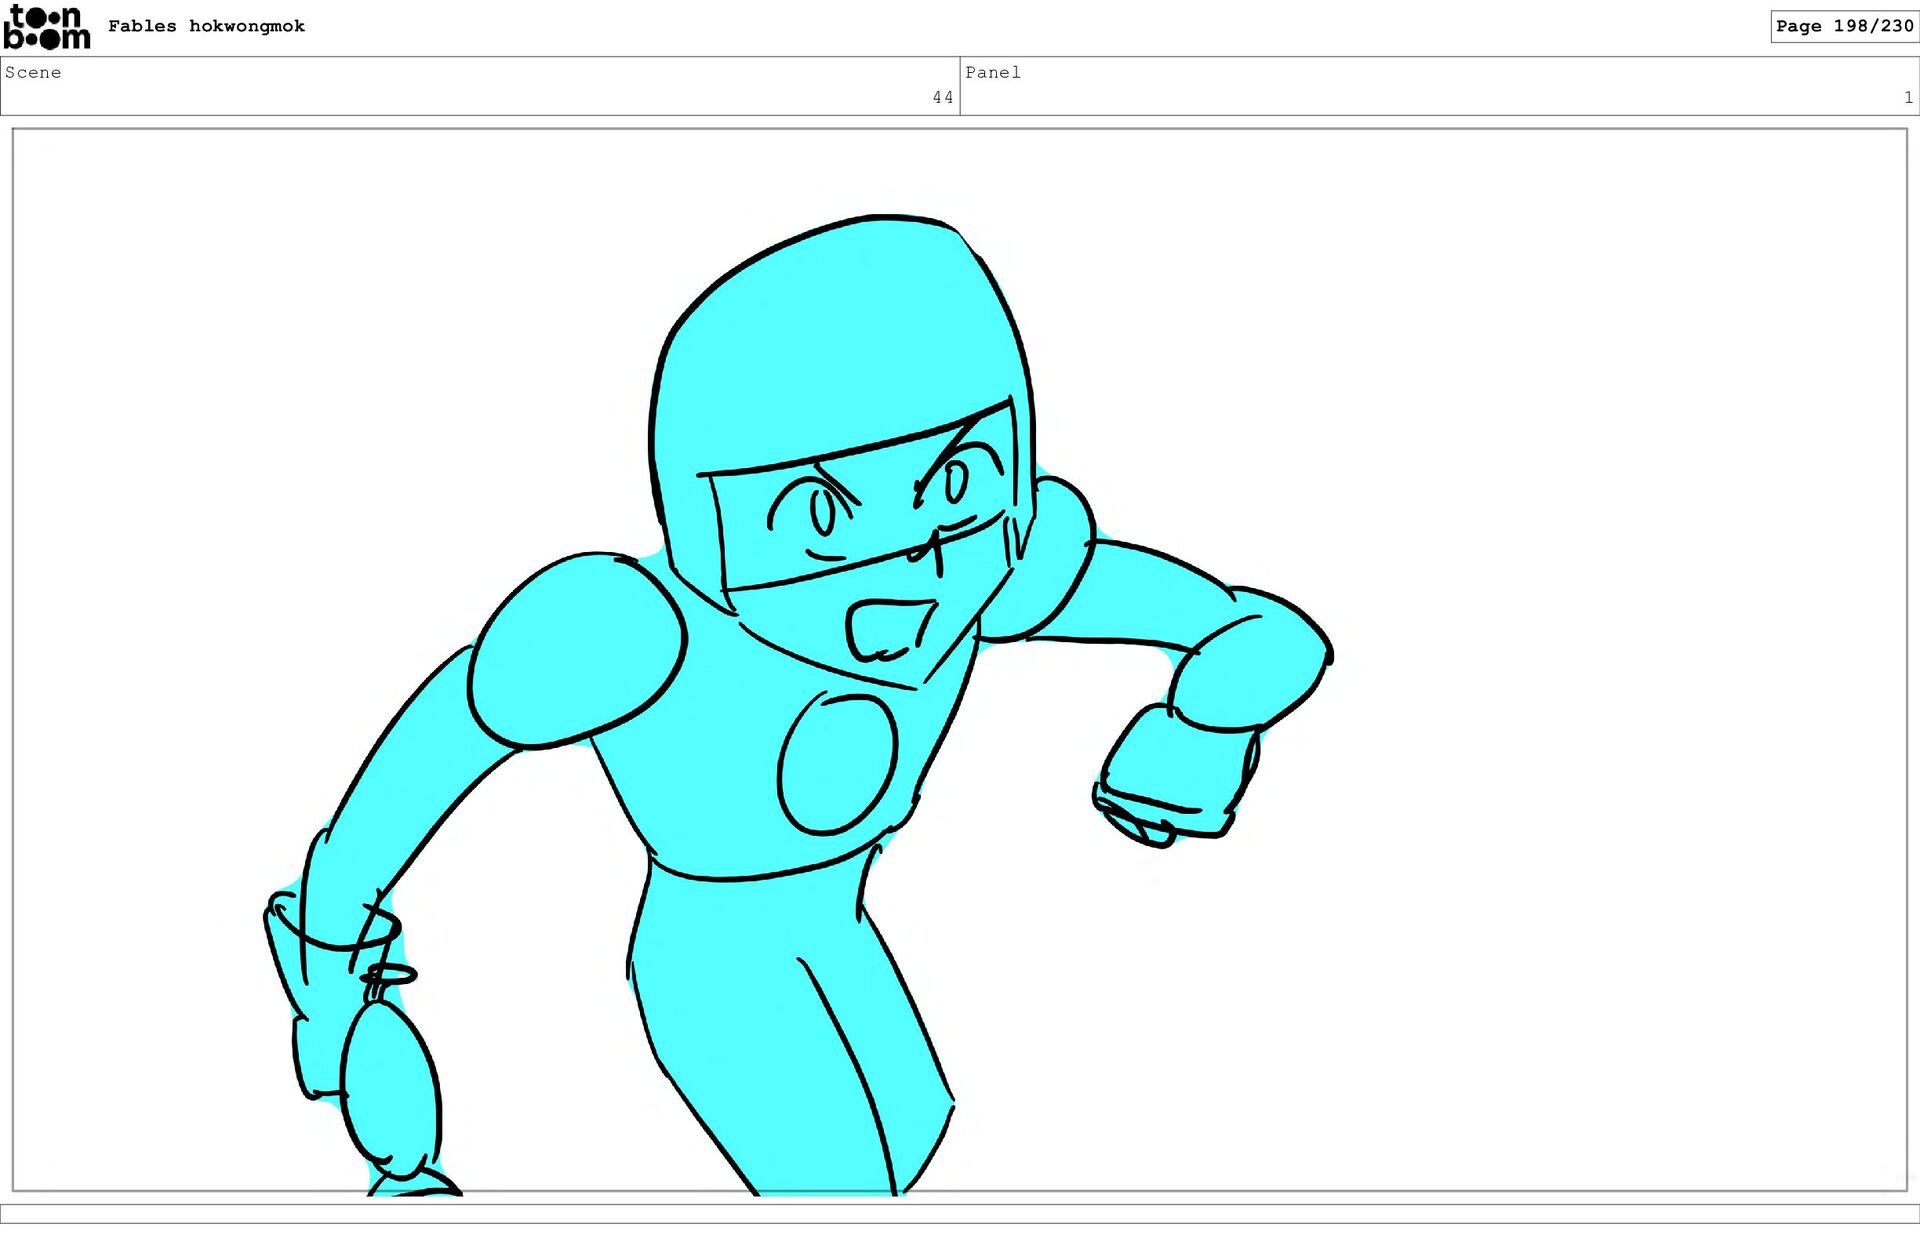Click the empty caption bar below the panel
Image resolution: width=1920 pixels, height=1242 pixels.
960,1213
